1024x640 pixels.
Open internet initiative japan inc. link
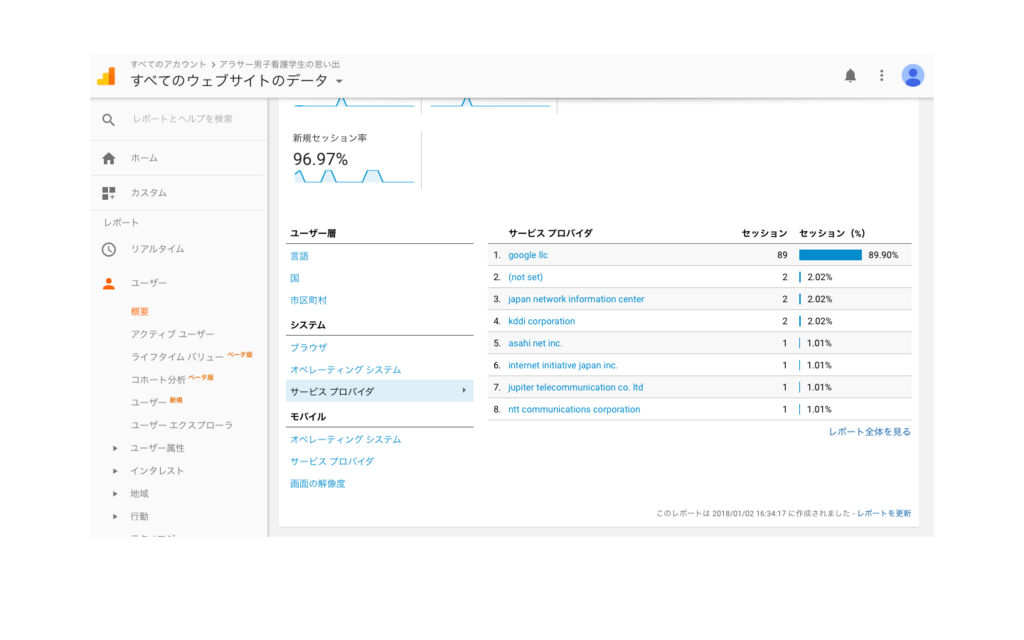(x=563, y=365)
